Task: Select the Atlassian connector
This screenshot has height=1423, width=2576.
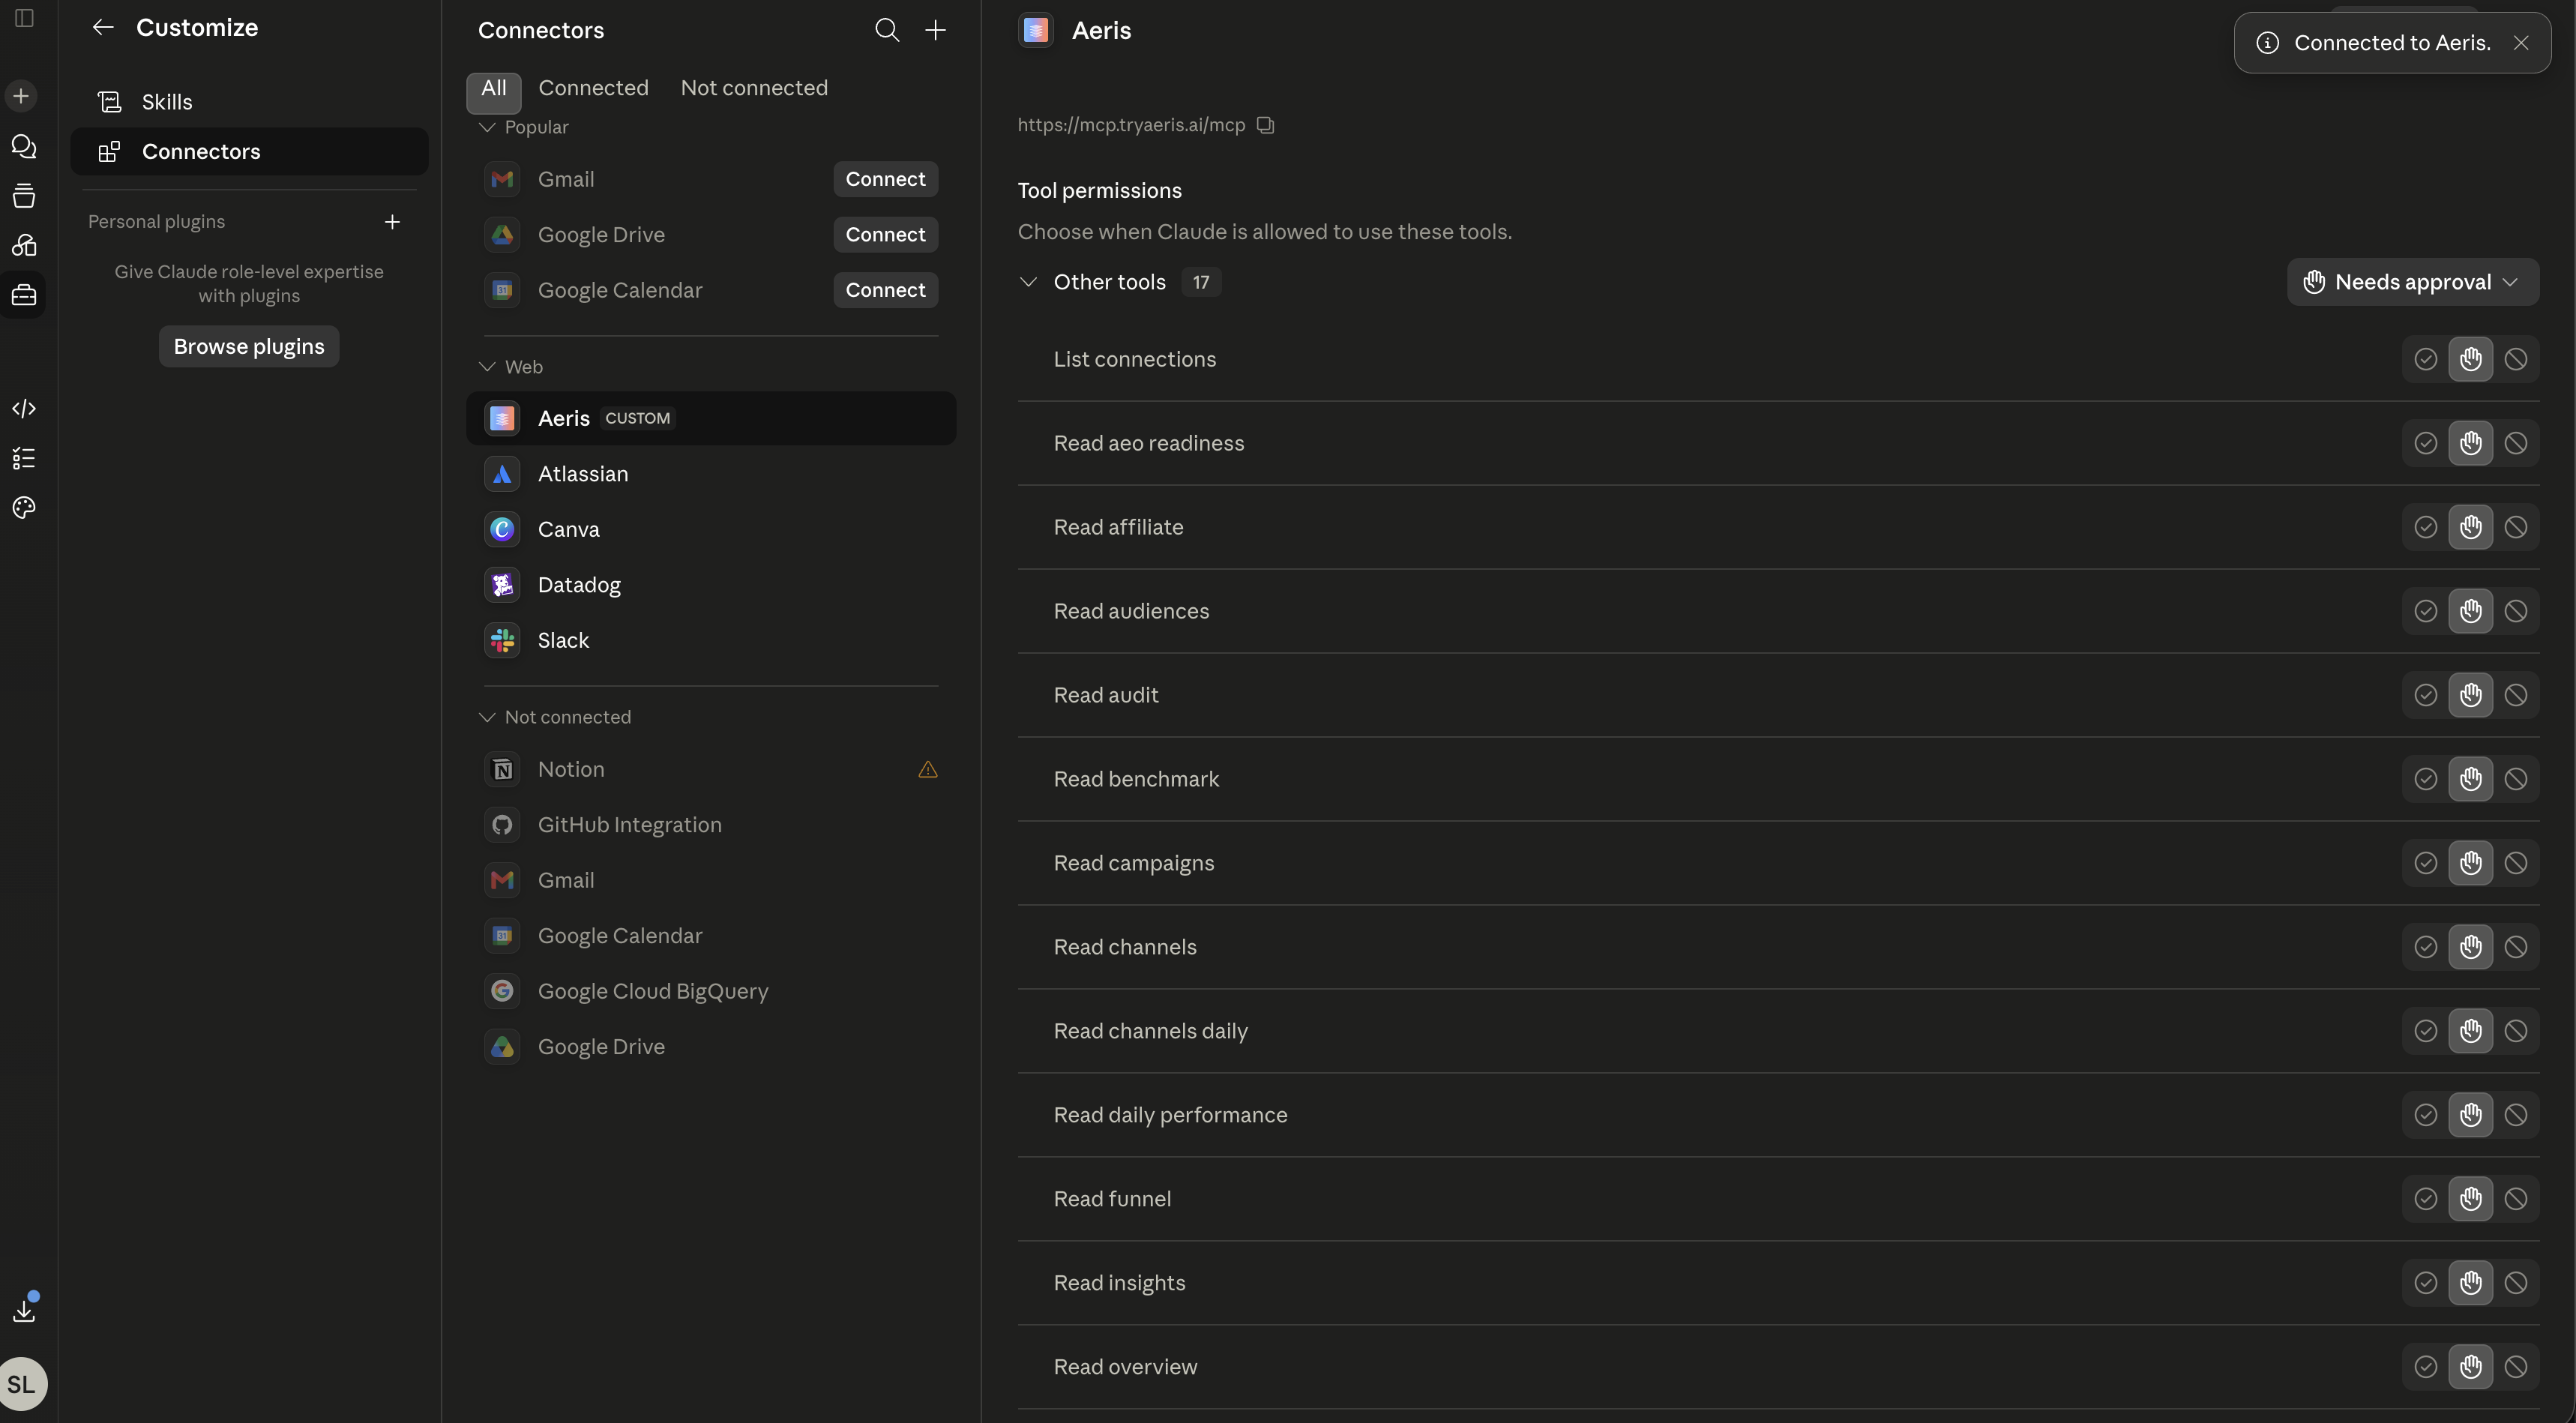Action: pyautogui.click(x=711, y=474)
